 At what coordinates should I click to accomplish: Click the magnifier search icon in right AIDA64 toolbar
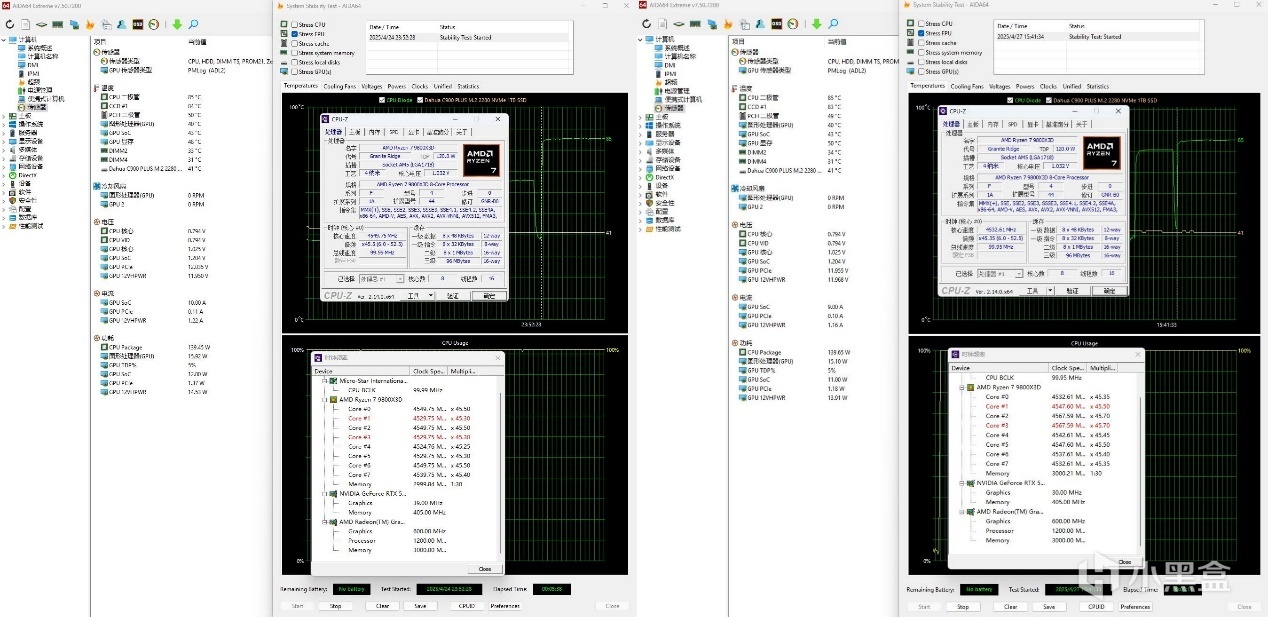832,24
